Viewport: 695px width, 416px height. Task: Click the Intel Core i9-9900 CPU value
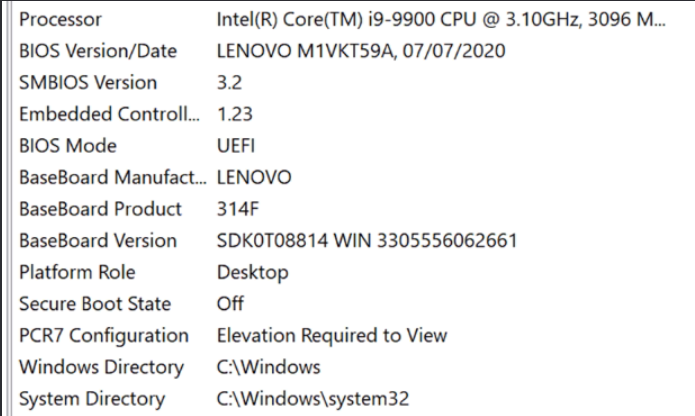[440, 19]
